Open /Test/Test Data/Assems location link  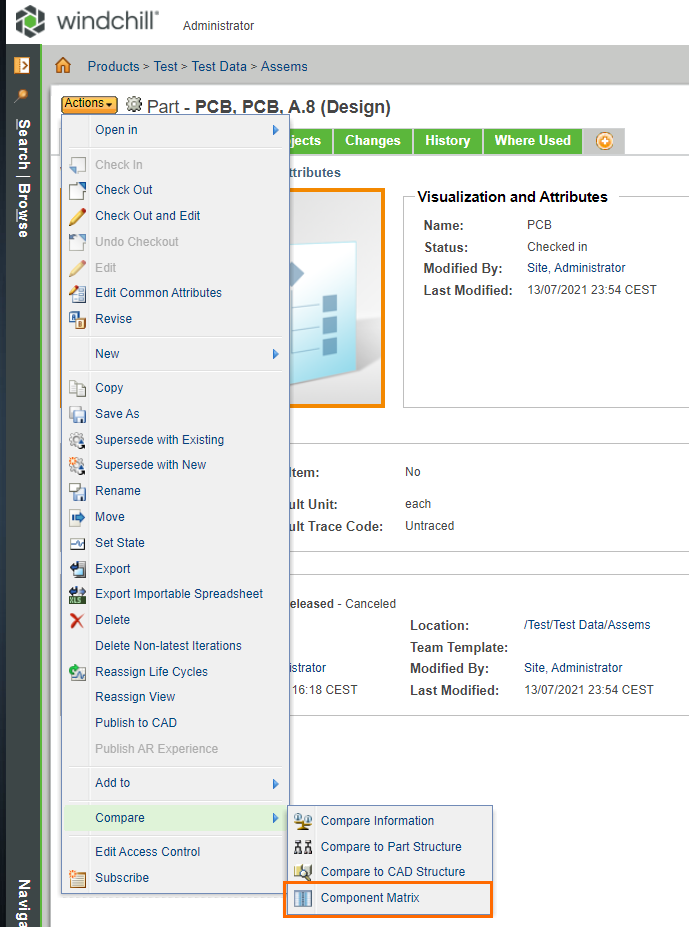click(587, 625)
